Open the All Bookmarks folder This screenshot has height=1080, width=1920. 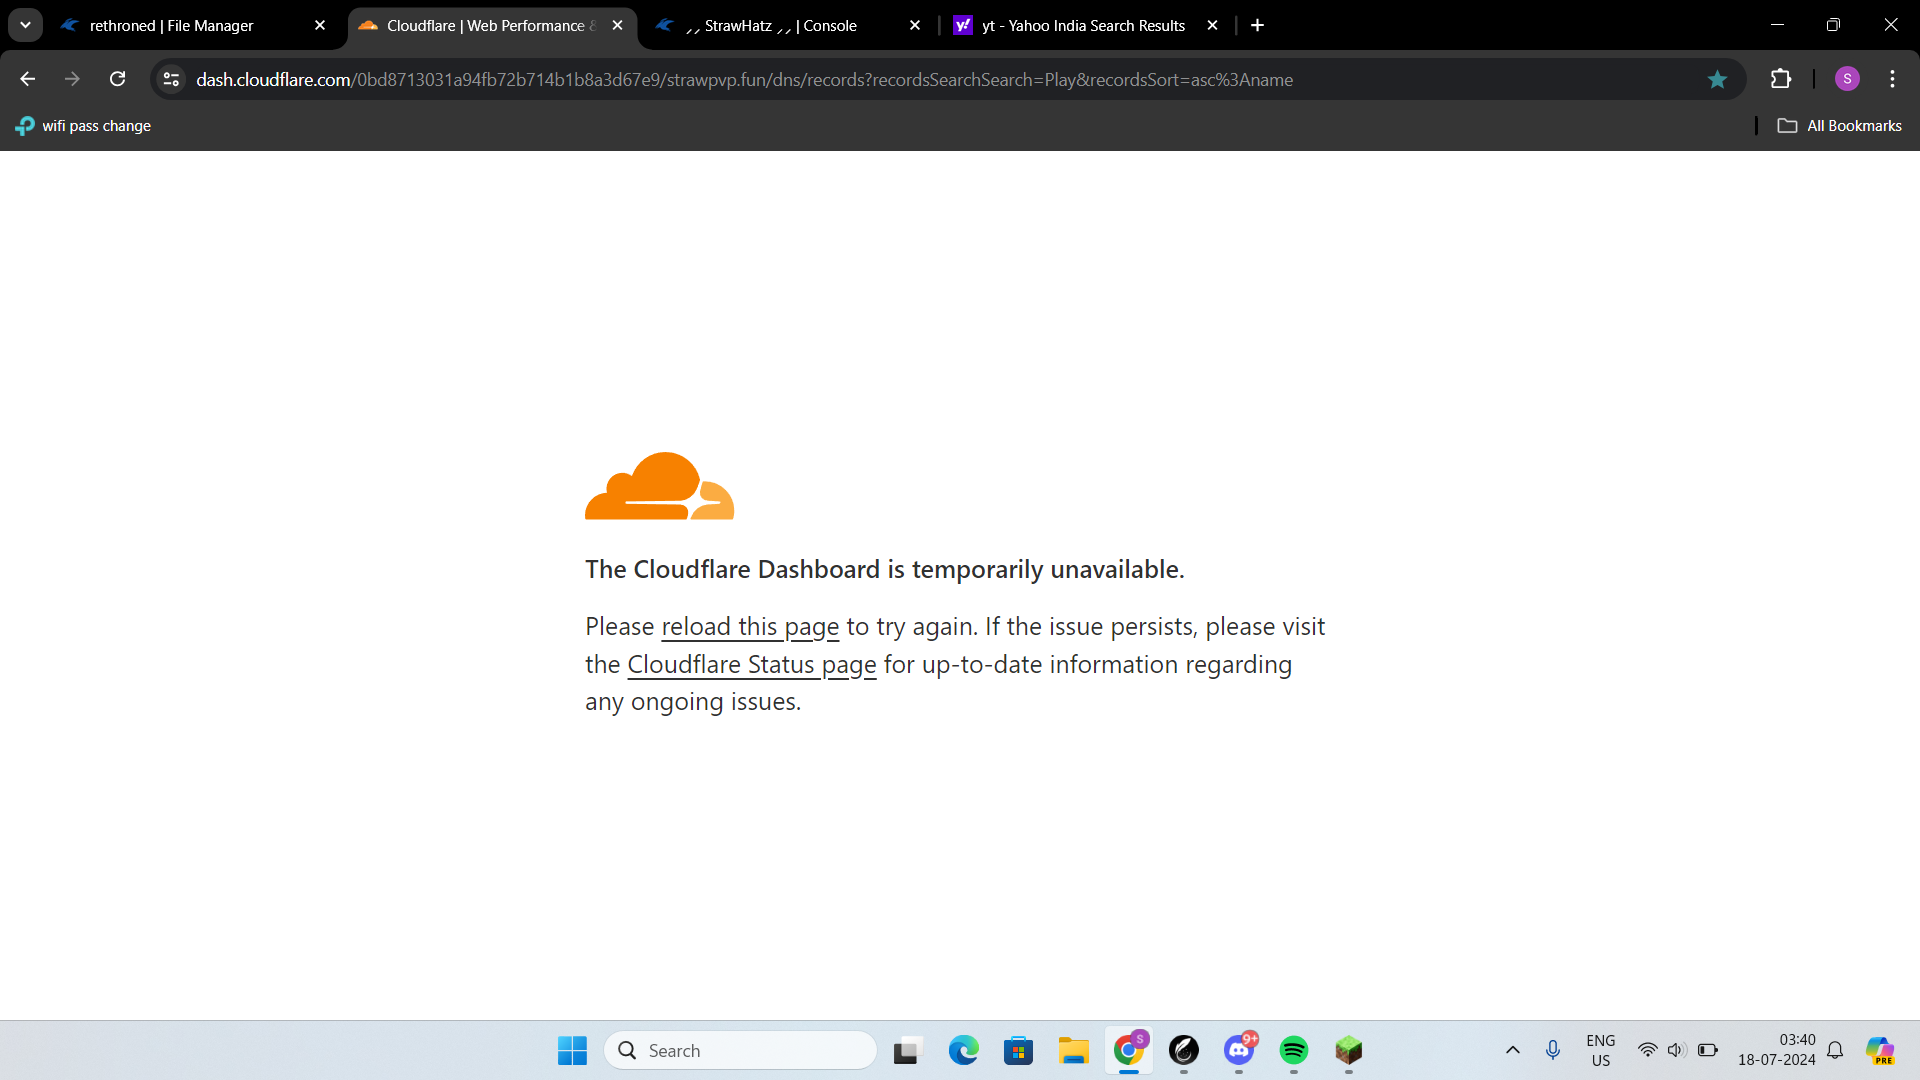point(1840,126)
